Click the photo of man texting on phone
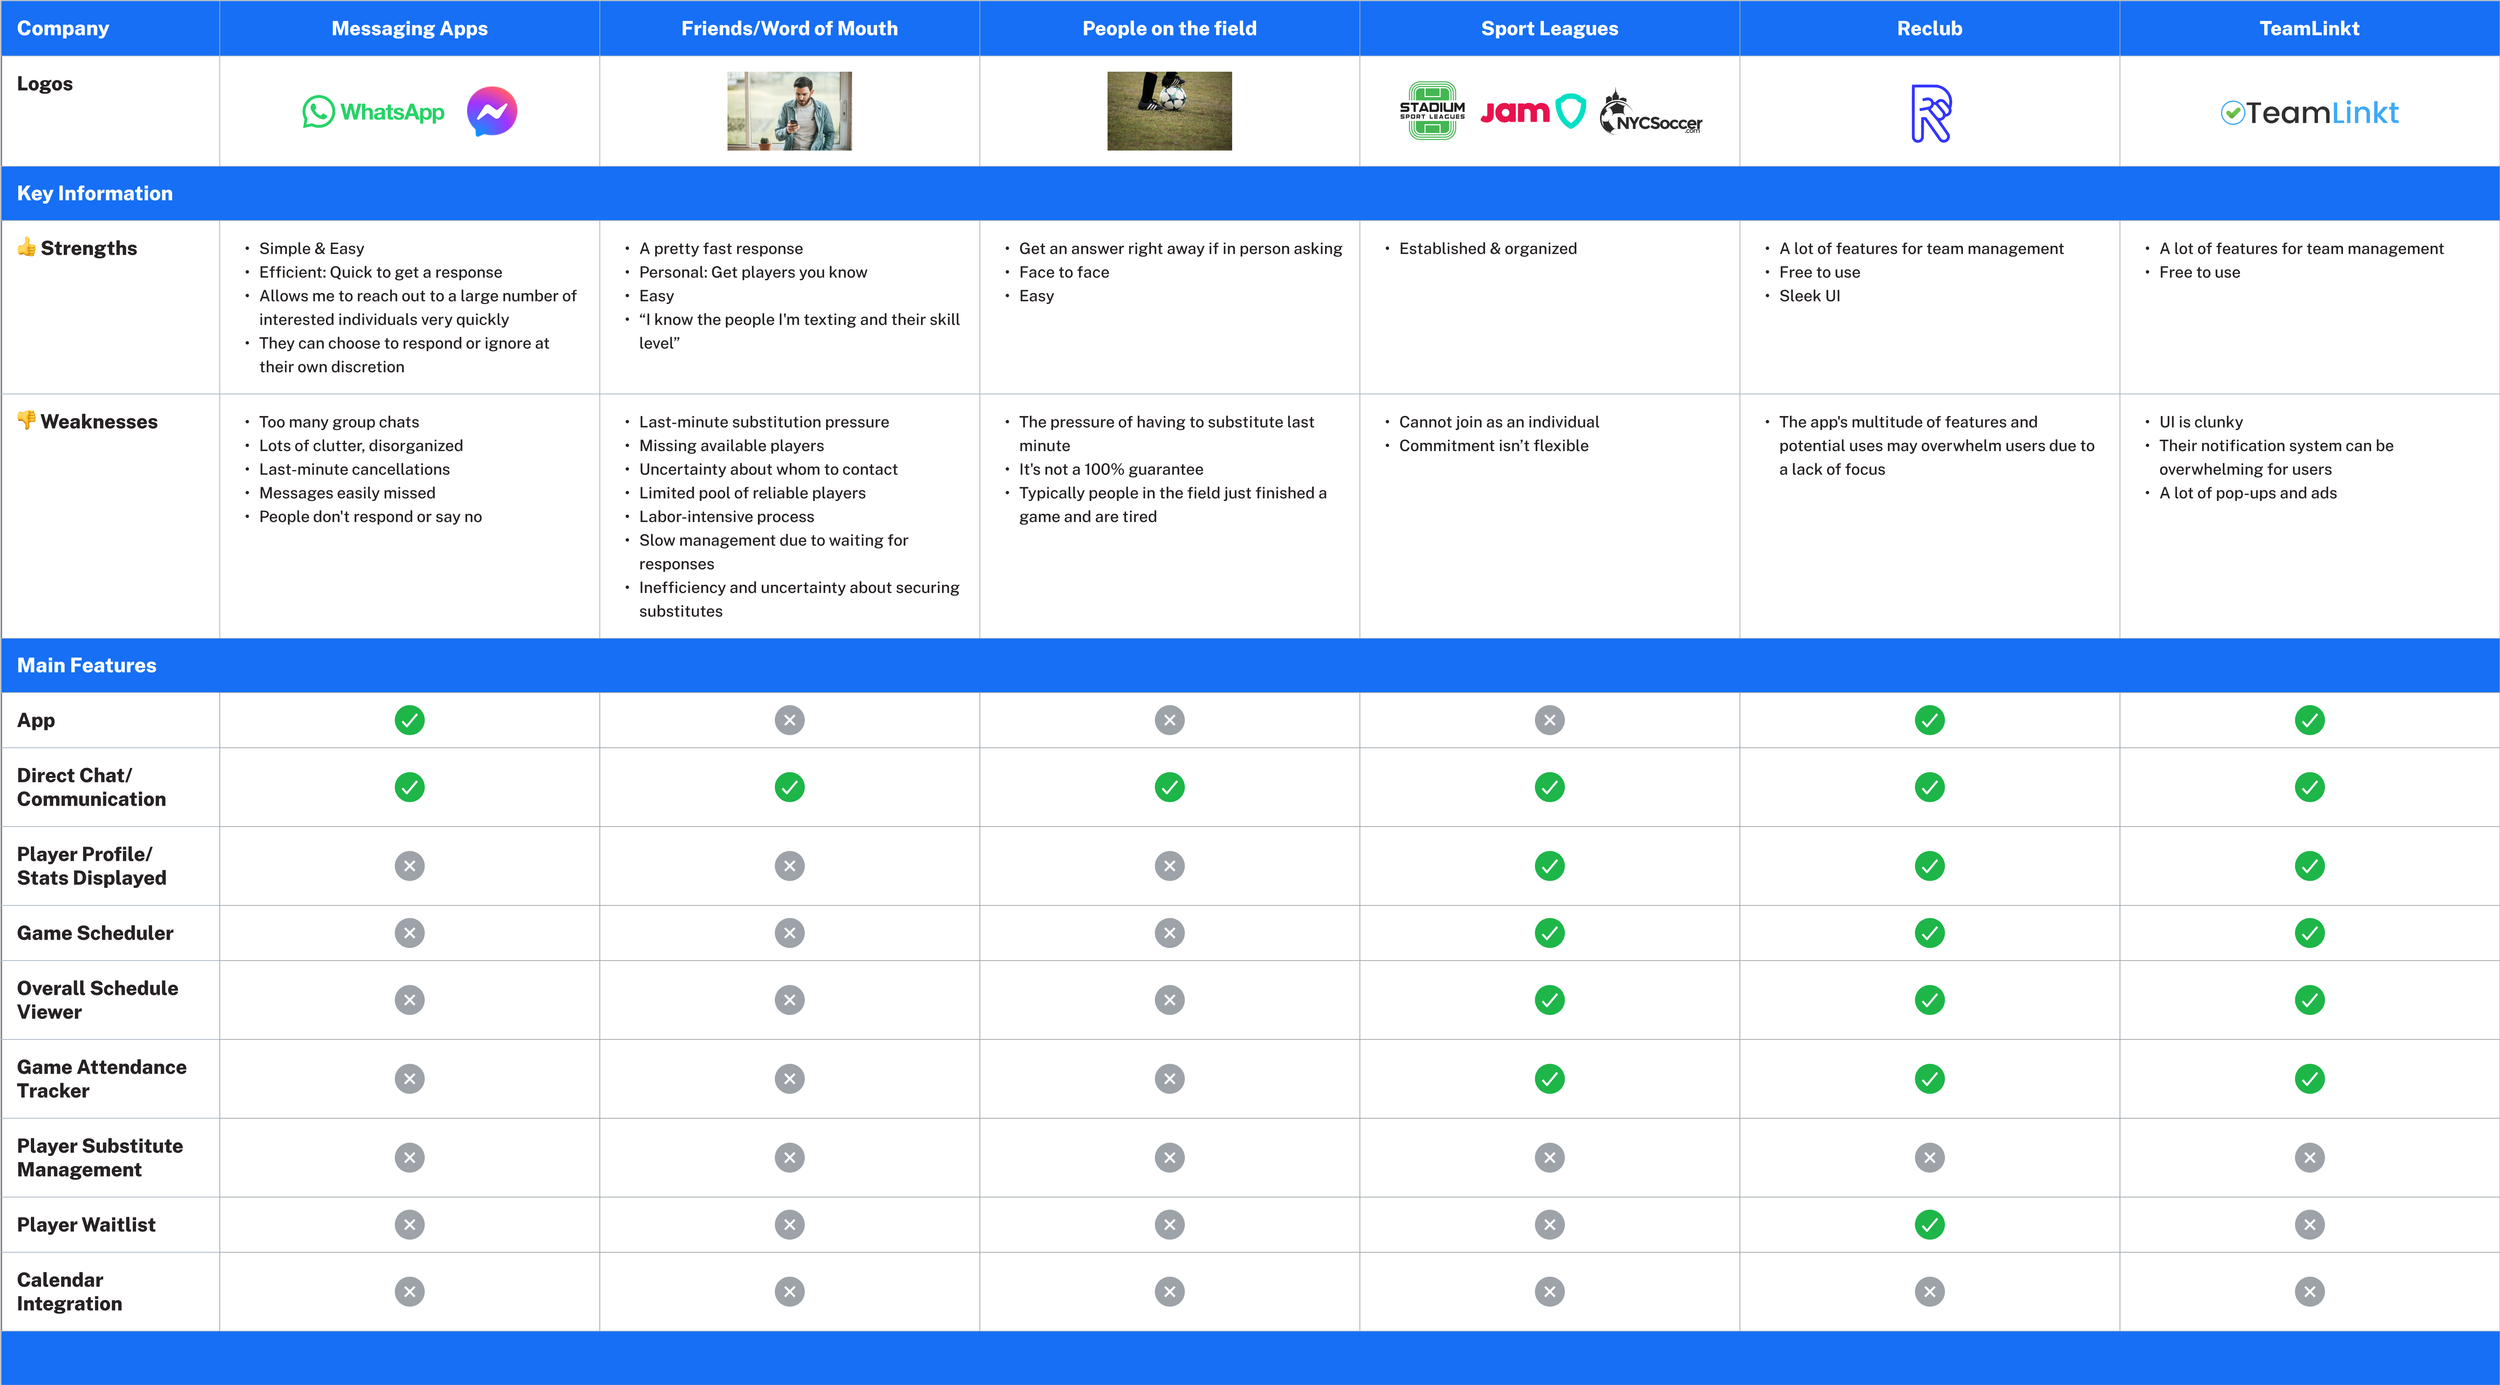This screenshot has height=1385, width=2500. [x=789, y=111]
